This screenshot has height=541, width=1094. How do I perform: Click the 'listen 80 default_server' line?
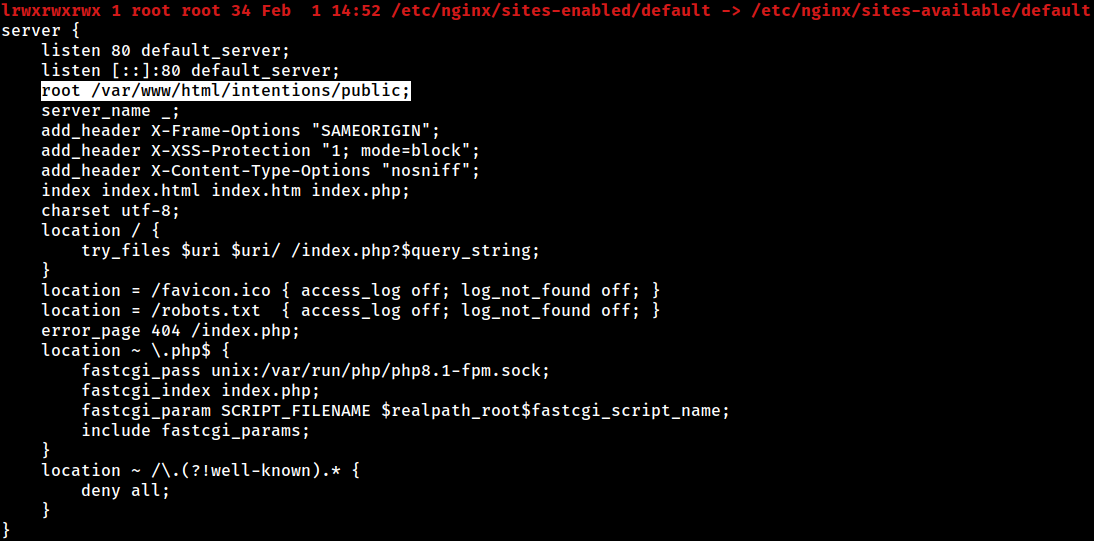click(x=165, y=51)
